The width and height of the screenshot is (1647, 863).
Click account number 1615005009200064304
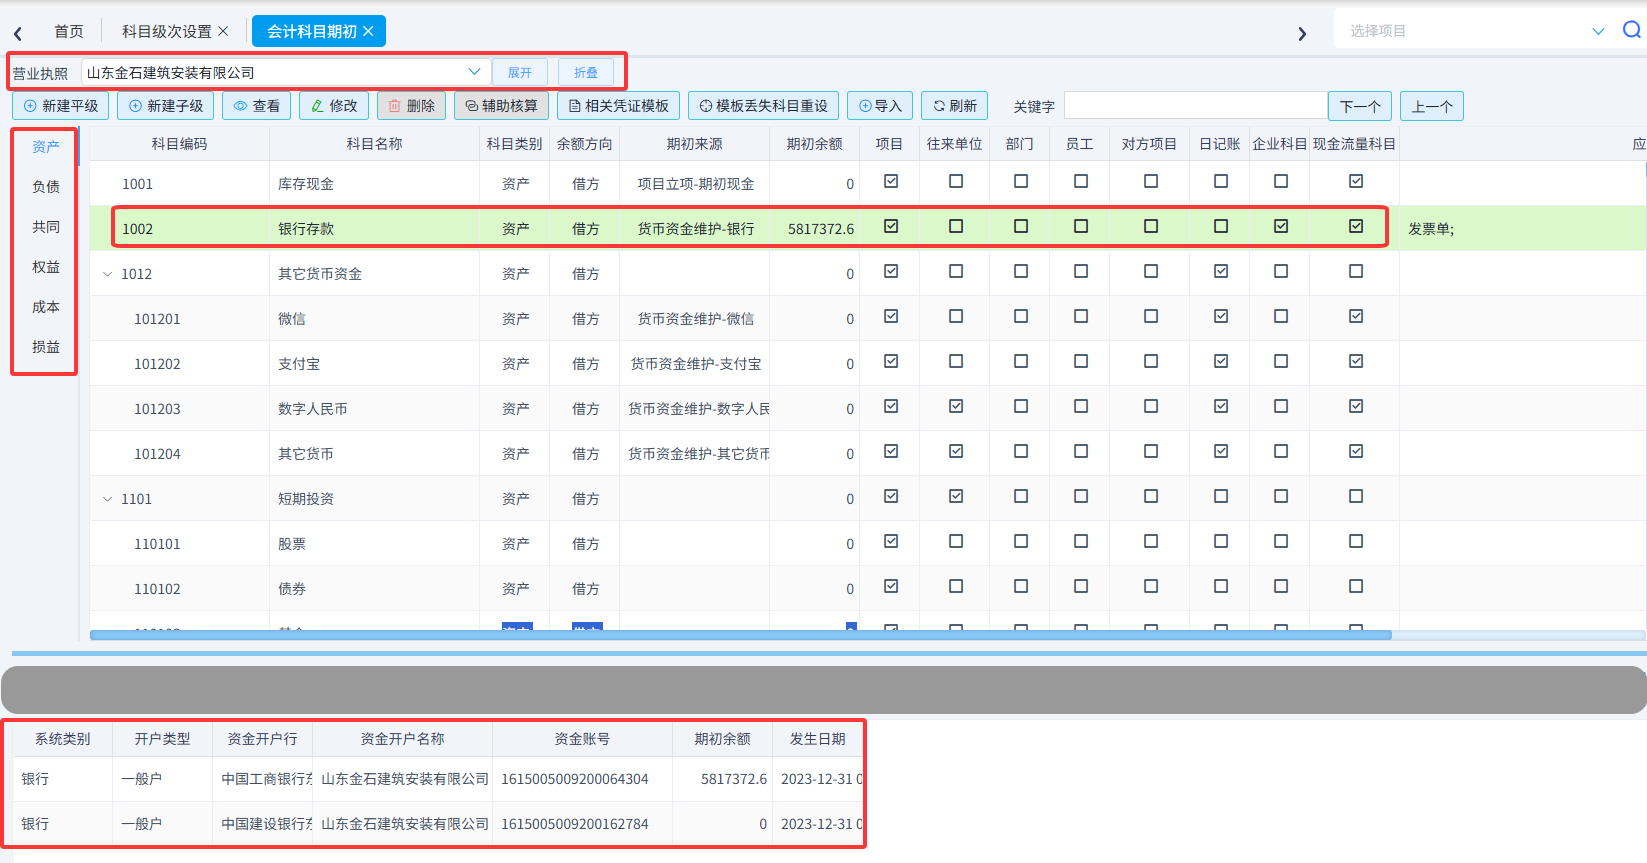click(x=575, y=779)
